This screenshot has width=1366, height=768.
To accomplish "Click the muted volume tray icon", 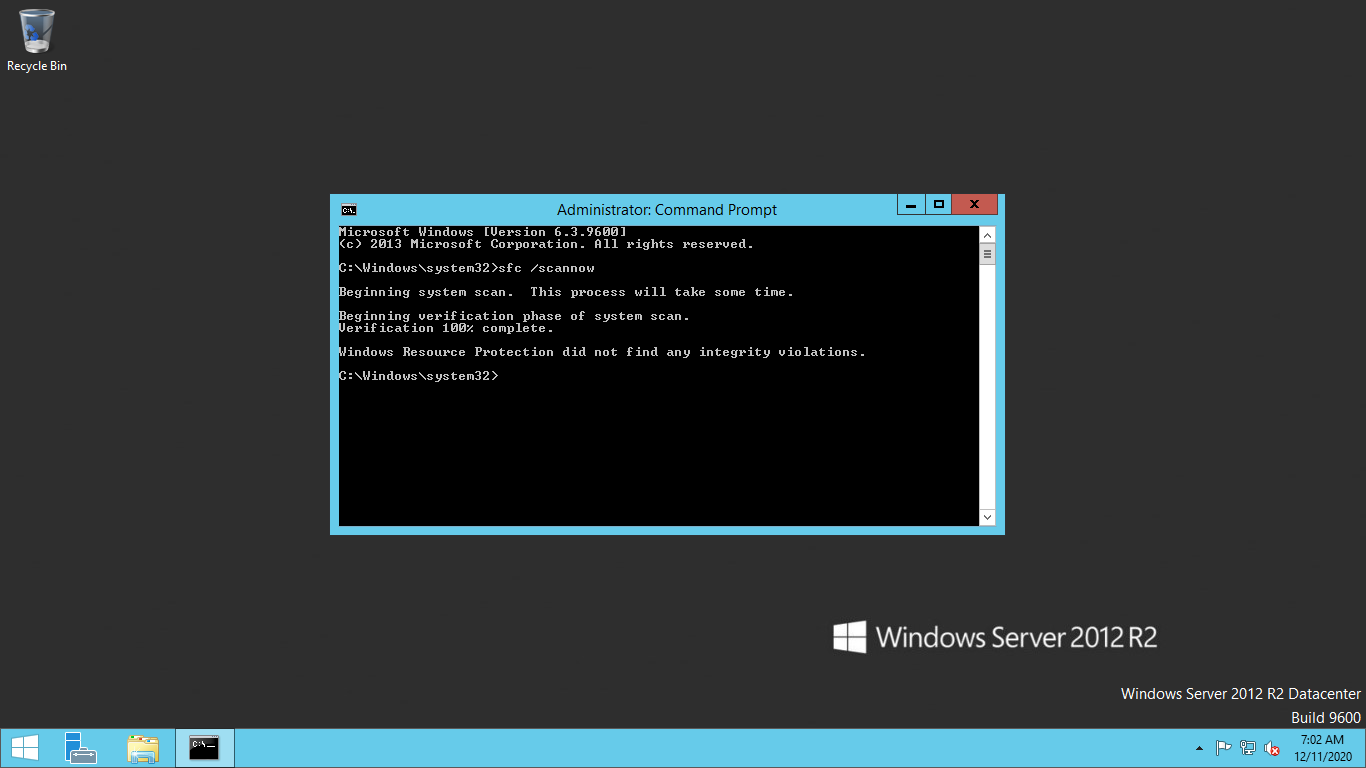I will (x=1272, y=748).
